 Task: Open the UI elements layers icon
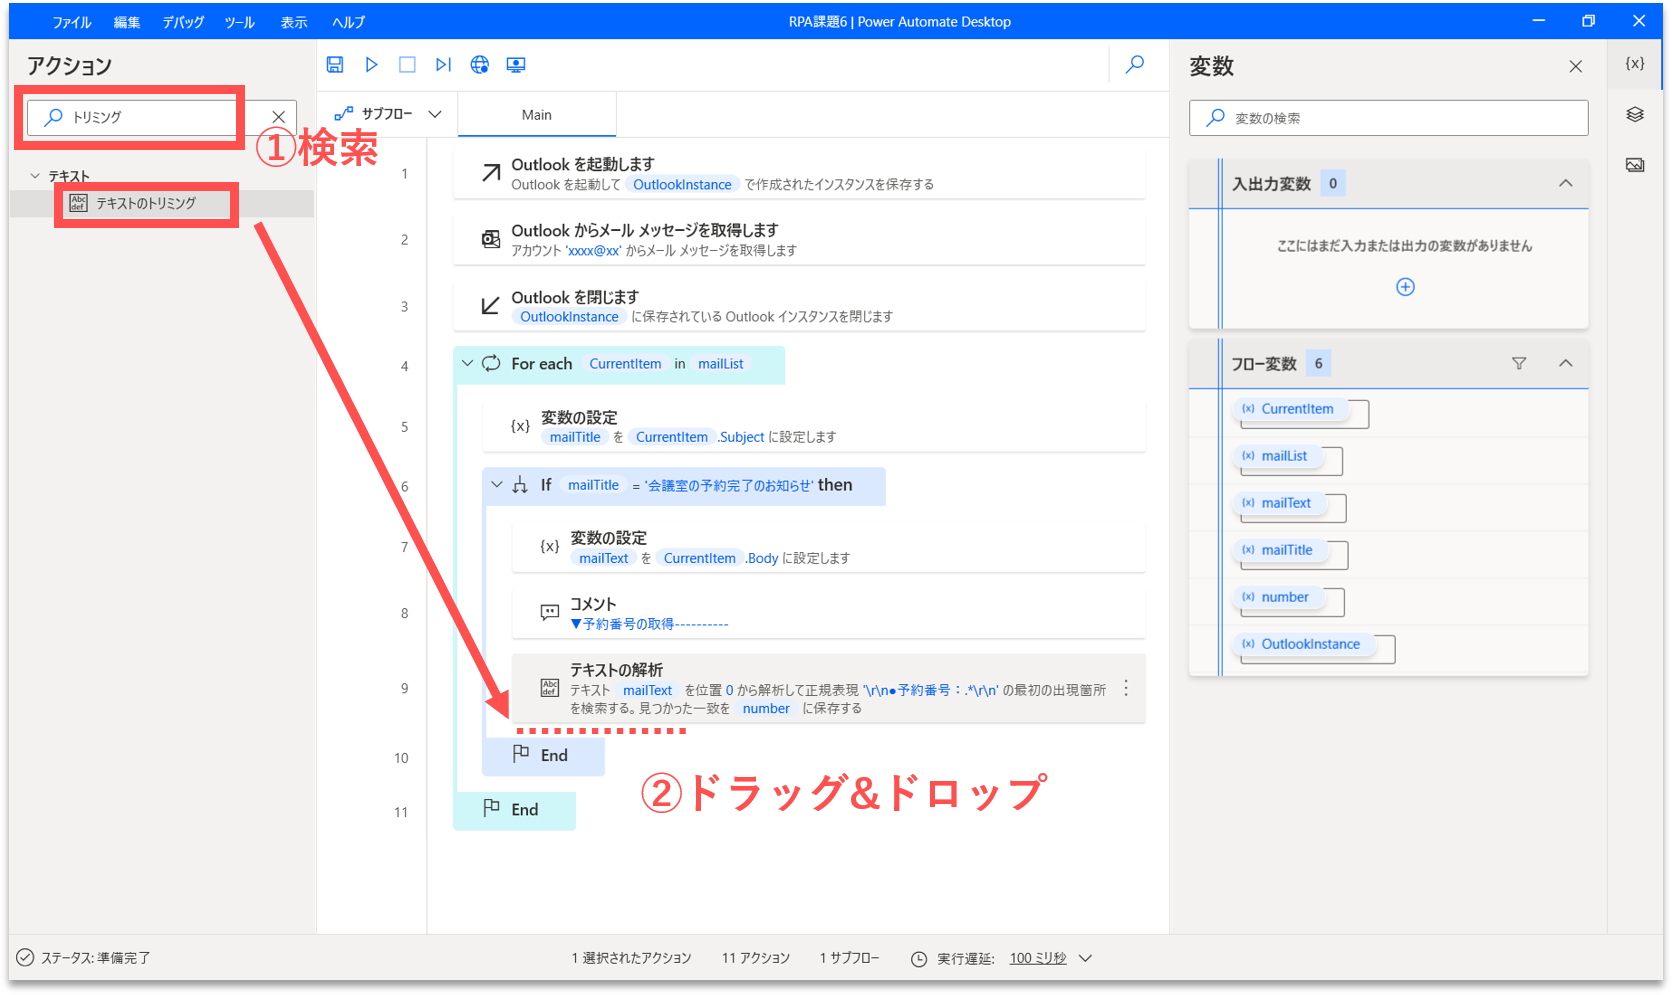1635,114
